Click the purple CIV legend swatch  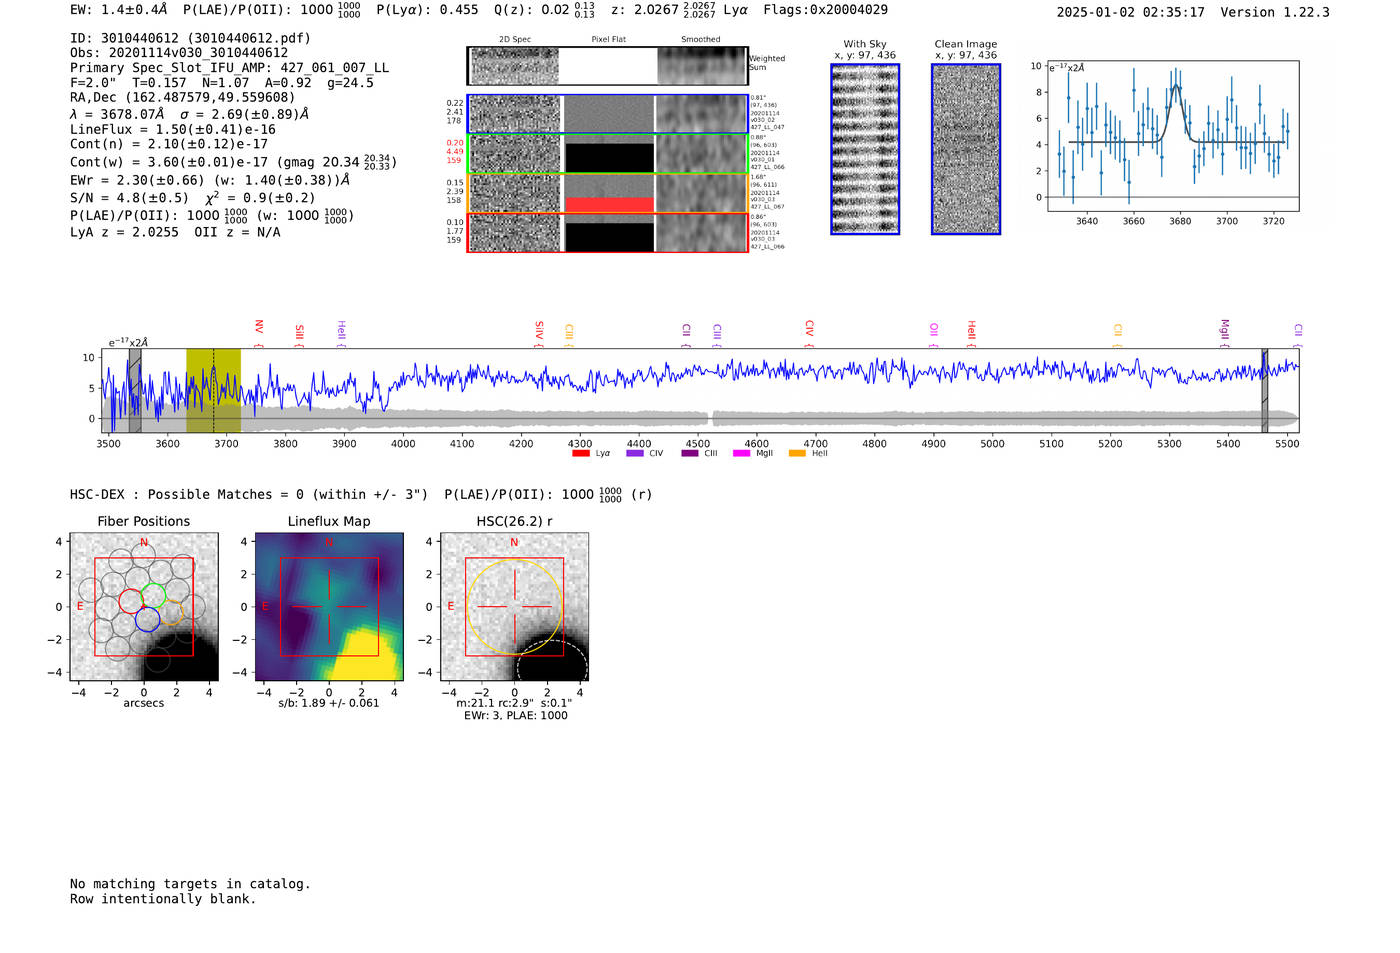(x=634, y=454)
